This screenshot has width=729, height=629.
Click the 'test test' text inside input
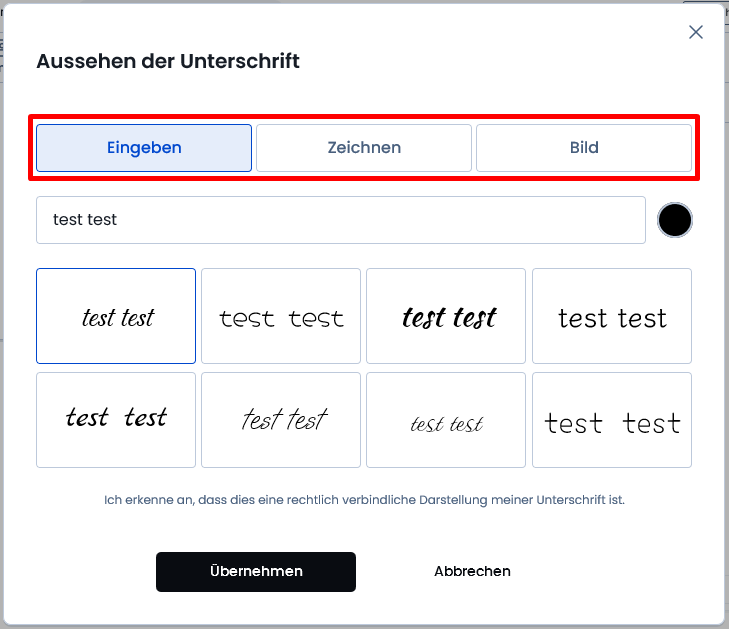pyautogui.click(x=85, y=219)
